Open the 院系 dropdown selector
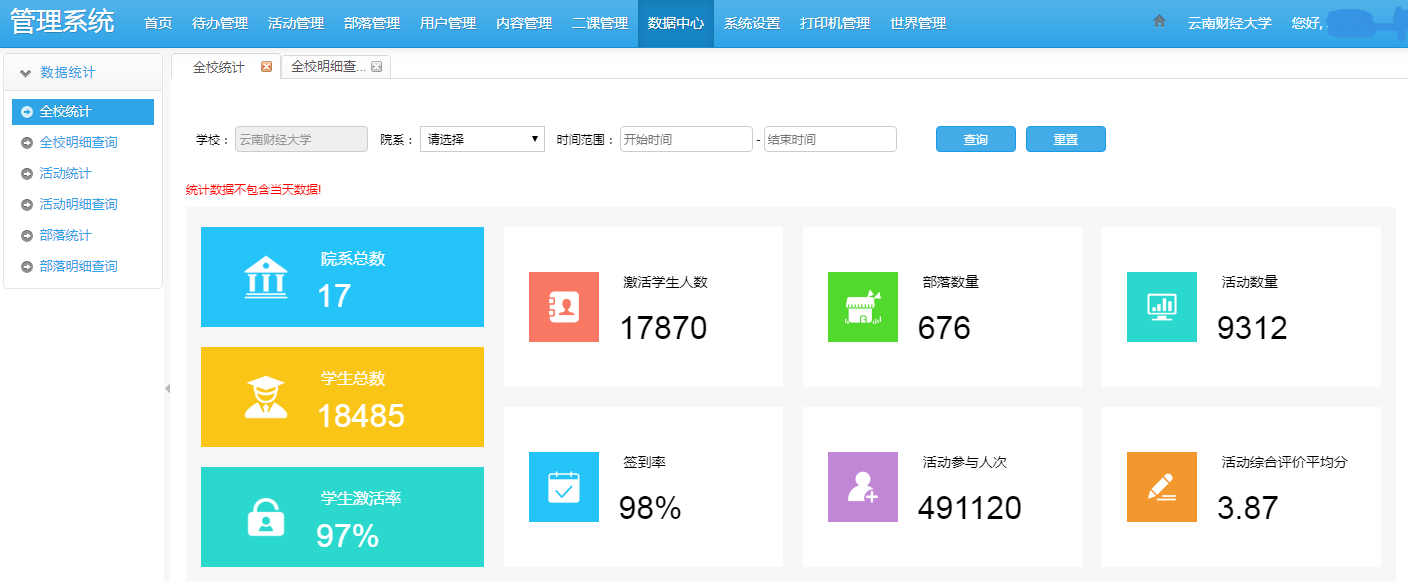 (x=482, y=139)
